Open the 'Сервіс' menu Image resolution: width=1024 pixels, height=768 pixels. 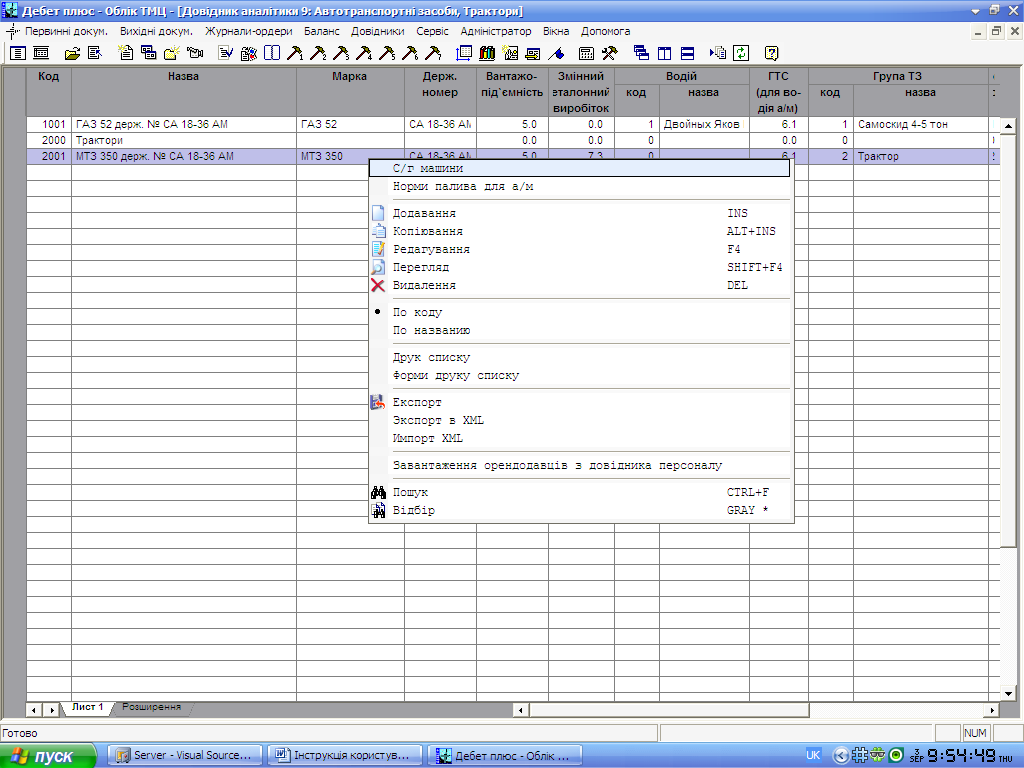point(432,31)
